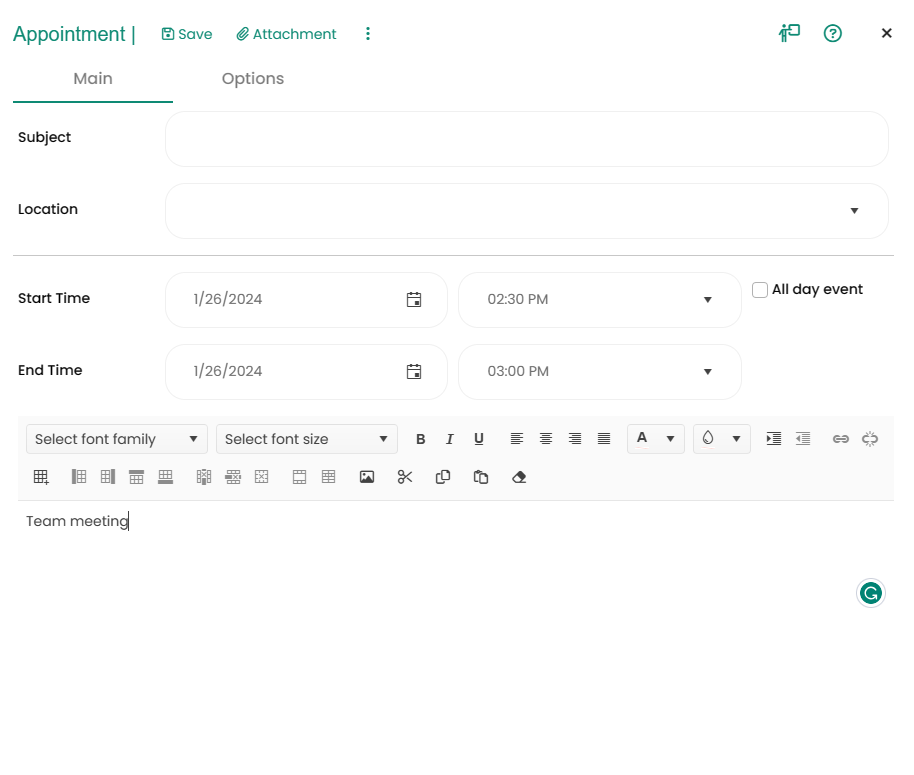Screen dimensions: 914x775
Task: Save the appointment
Action: point(187,34)
